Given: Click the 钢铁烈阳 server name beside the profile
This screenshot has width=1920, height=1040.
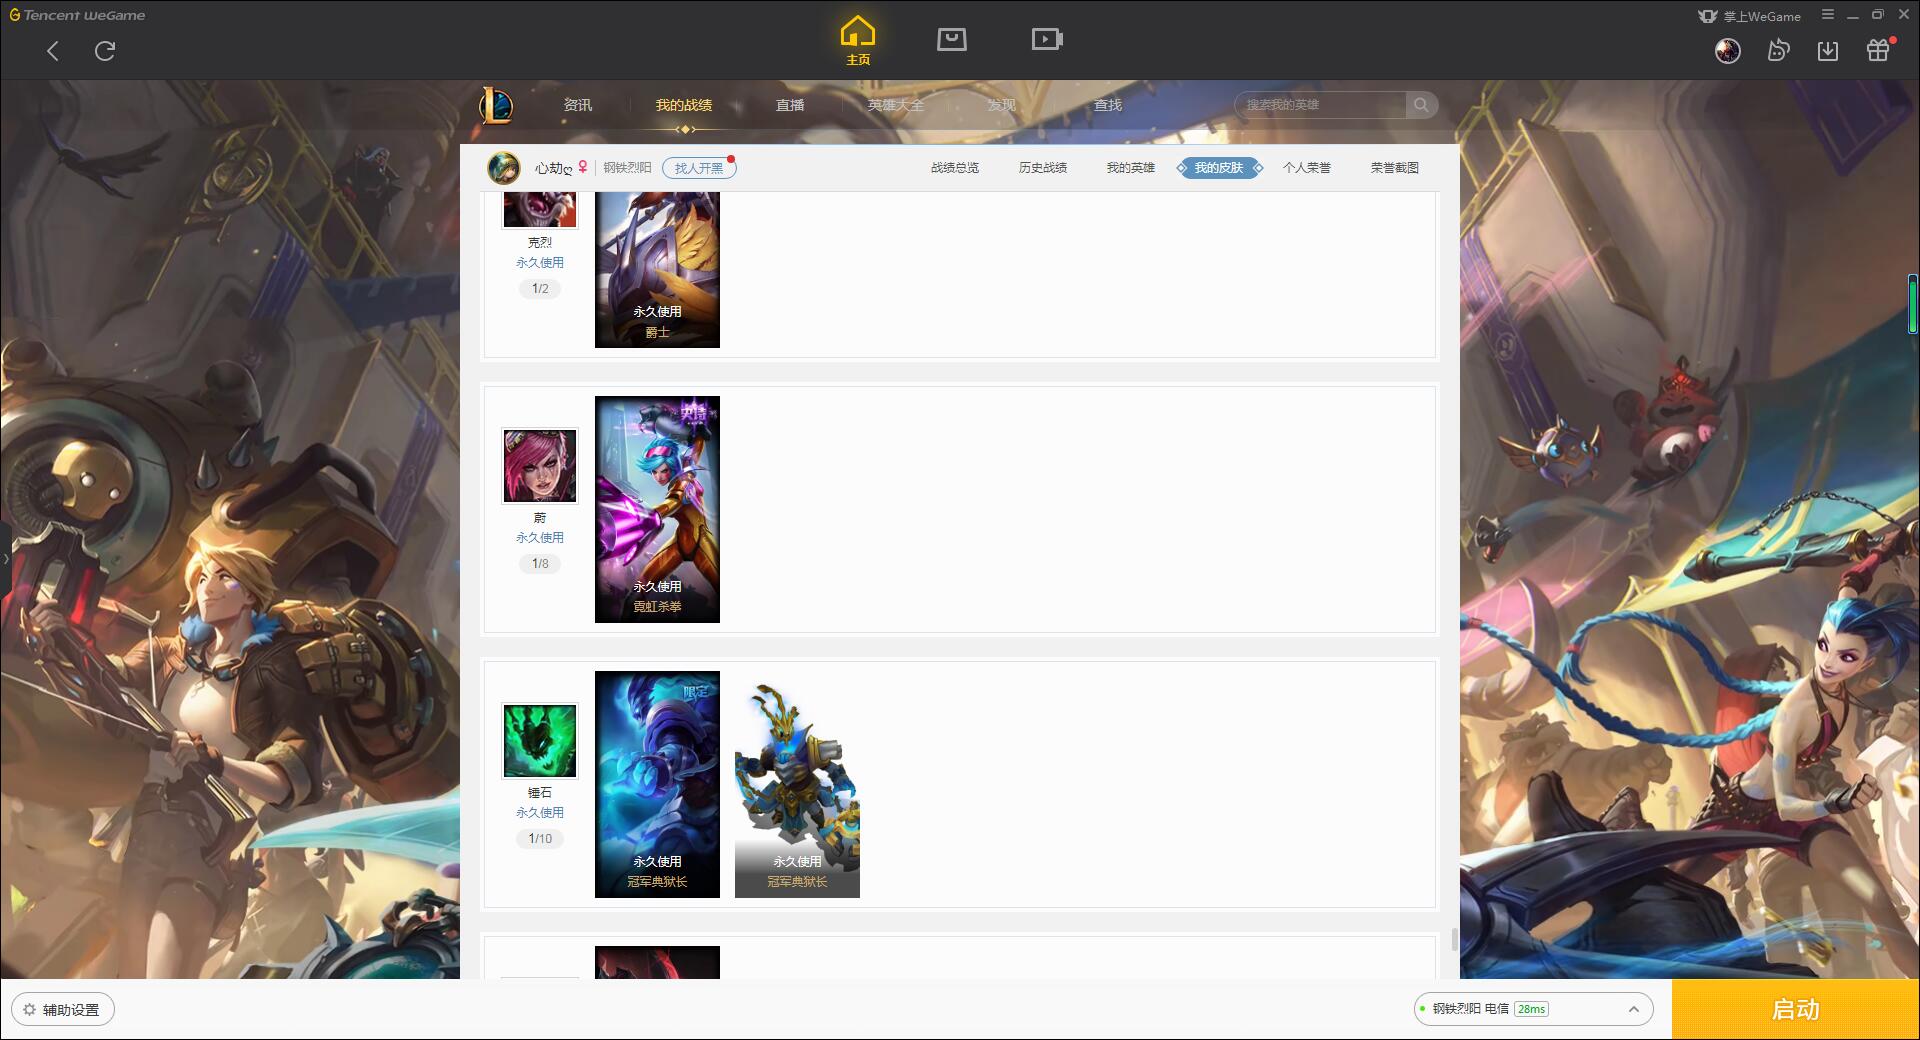Looking at the screenshot, I should 627,168.
